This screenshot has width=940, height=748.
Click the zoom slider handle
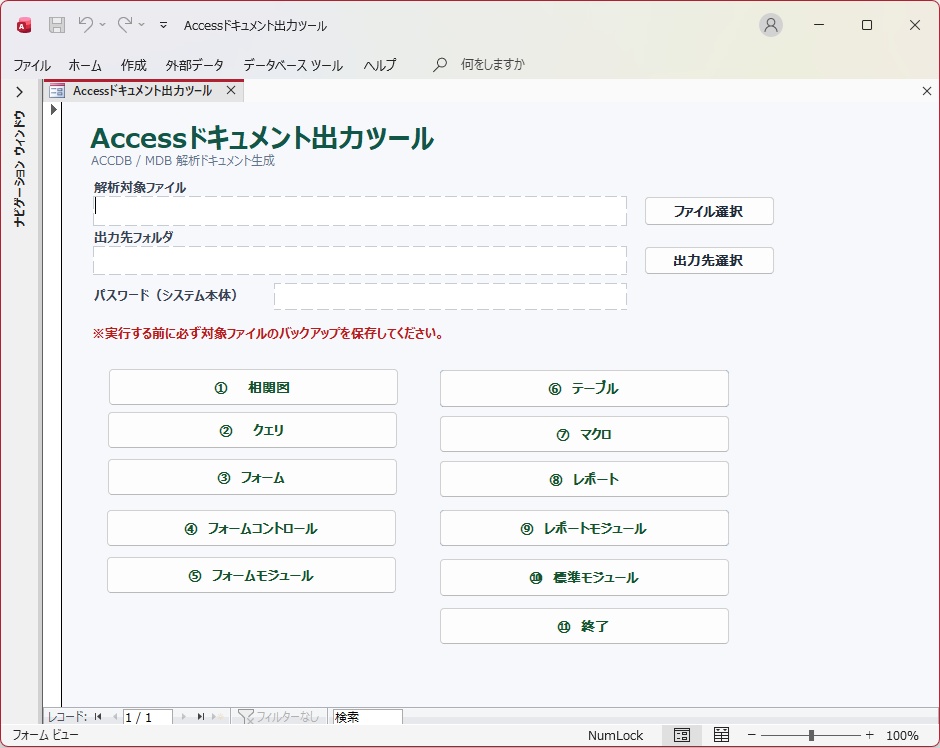[811, 735]
